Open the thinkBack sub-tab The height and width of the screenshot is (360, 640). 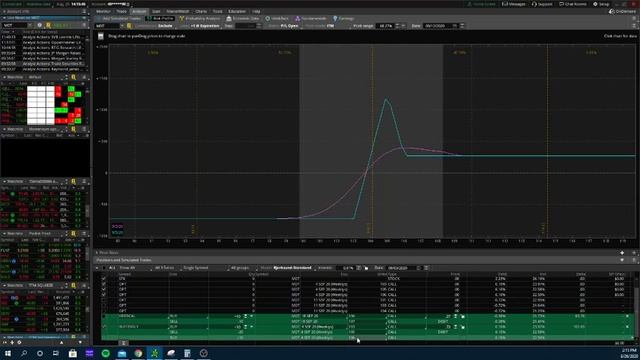277,18
